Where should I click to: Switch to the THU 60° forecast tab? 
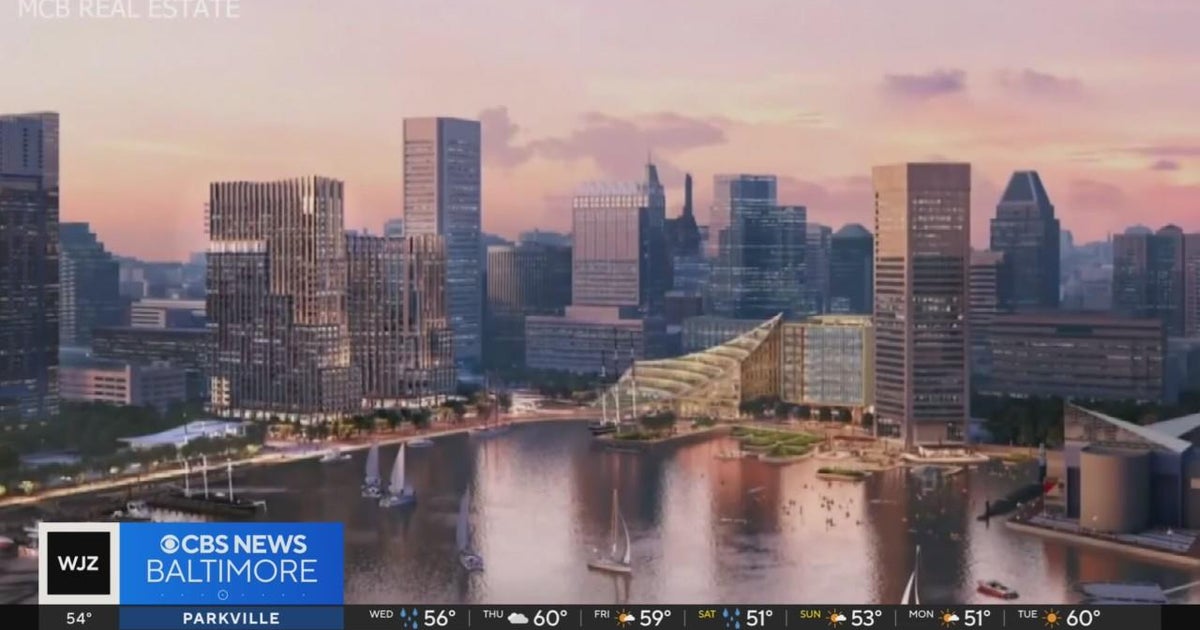(x=525, y=616)
